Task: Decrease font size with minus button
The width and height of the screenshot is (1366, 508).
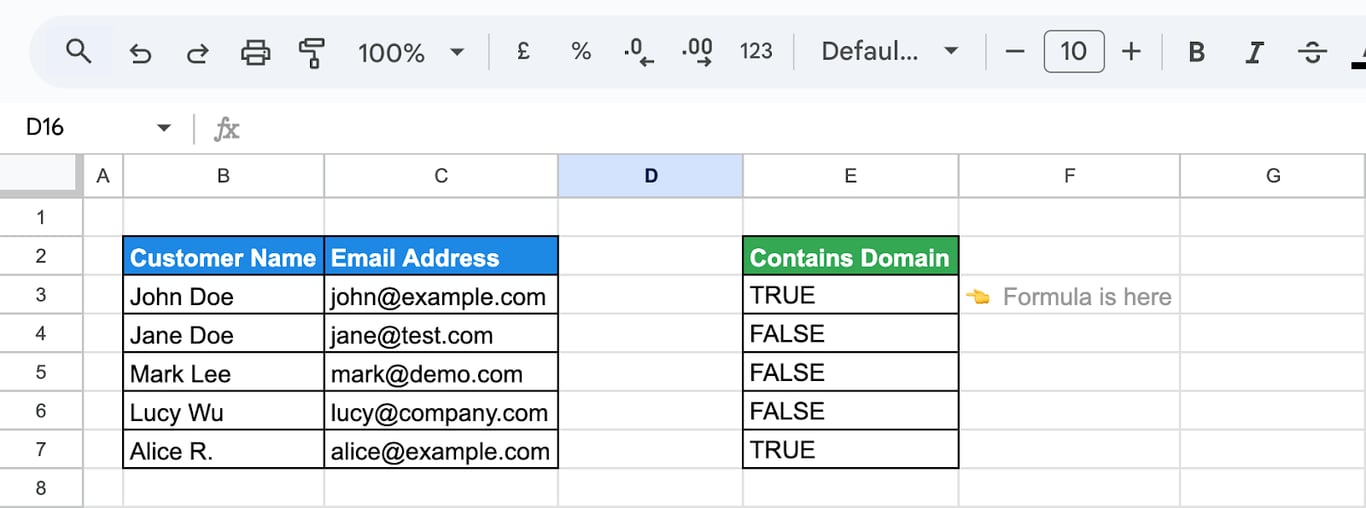Action: click(1015, 52)
